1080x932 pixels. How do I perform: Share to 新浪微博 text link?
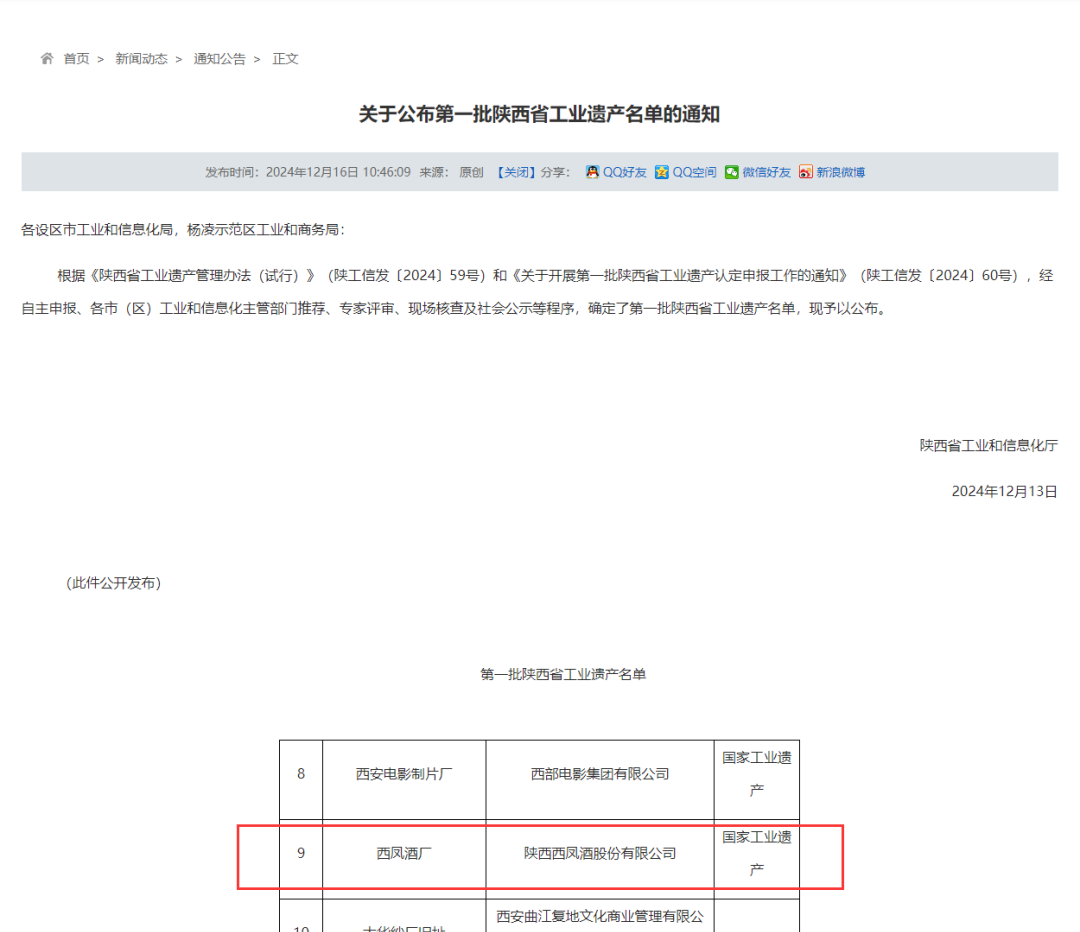pyautogui.click(x=840, y=172)
